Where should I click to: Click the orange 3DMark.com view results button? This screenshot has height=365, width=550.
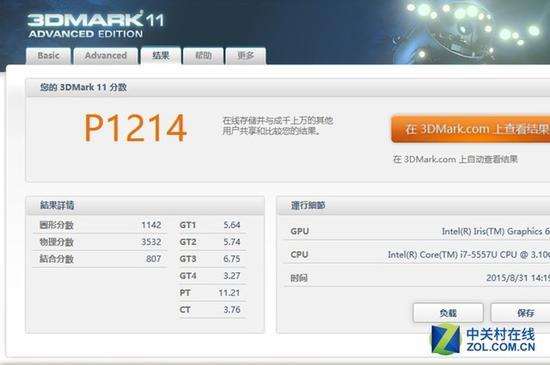(x=470, y=129)
